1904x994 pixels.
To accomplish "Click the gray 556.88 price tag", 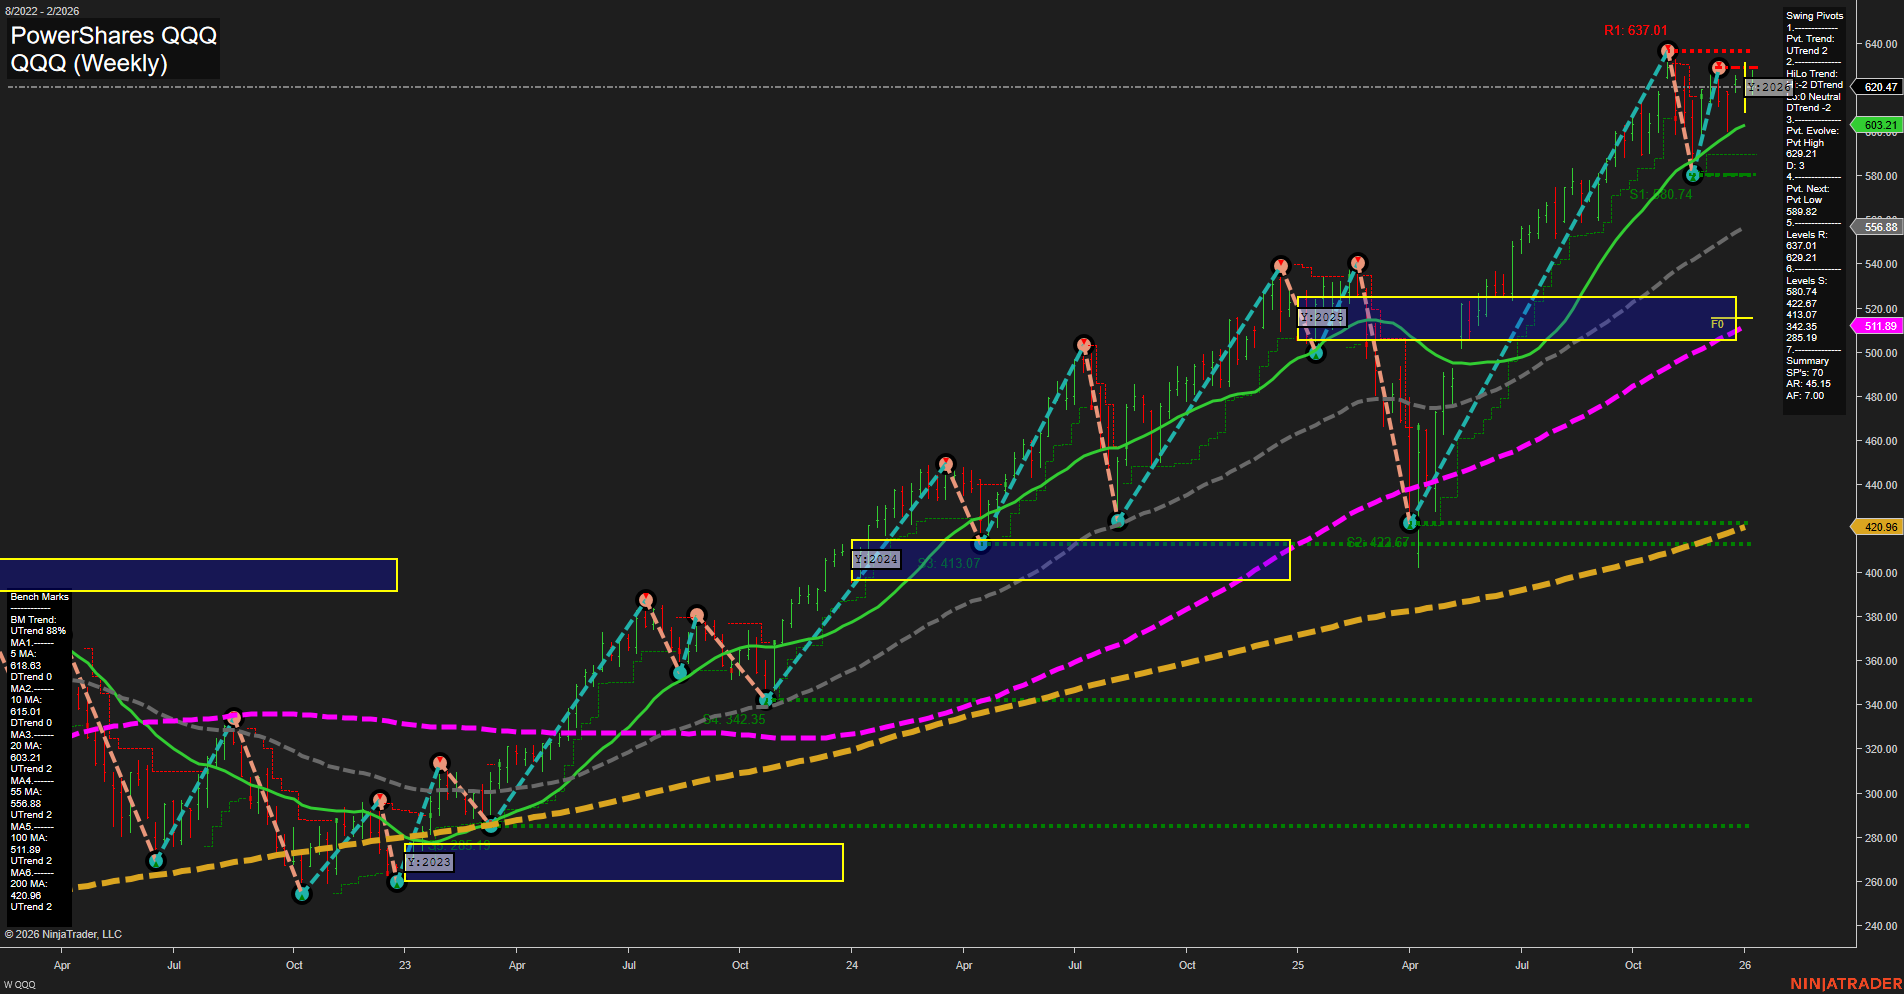I will 1879,227.
